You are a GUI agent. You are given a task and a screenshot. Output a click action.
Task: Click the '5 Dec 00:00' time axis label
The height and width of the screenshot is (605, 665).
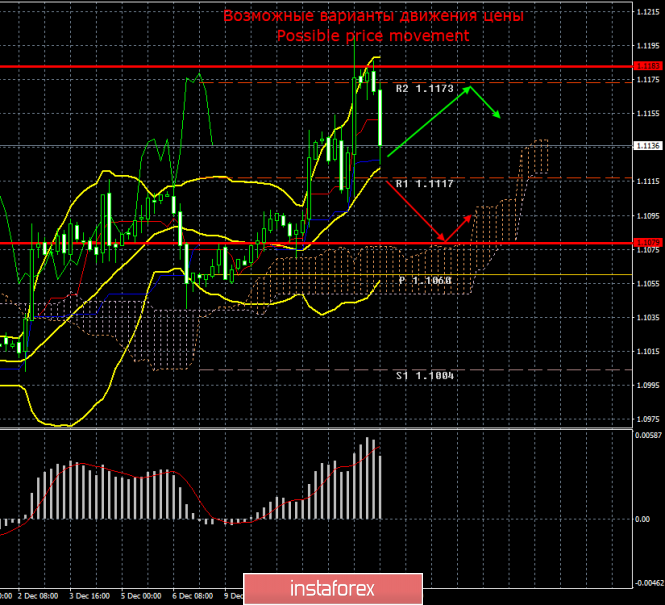pos(140,596)
